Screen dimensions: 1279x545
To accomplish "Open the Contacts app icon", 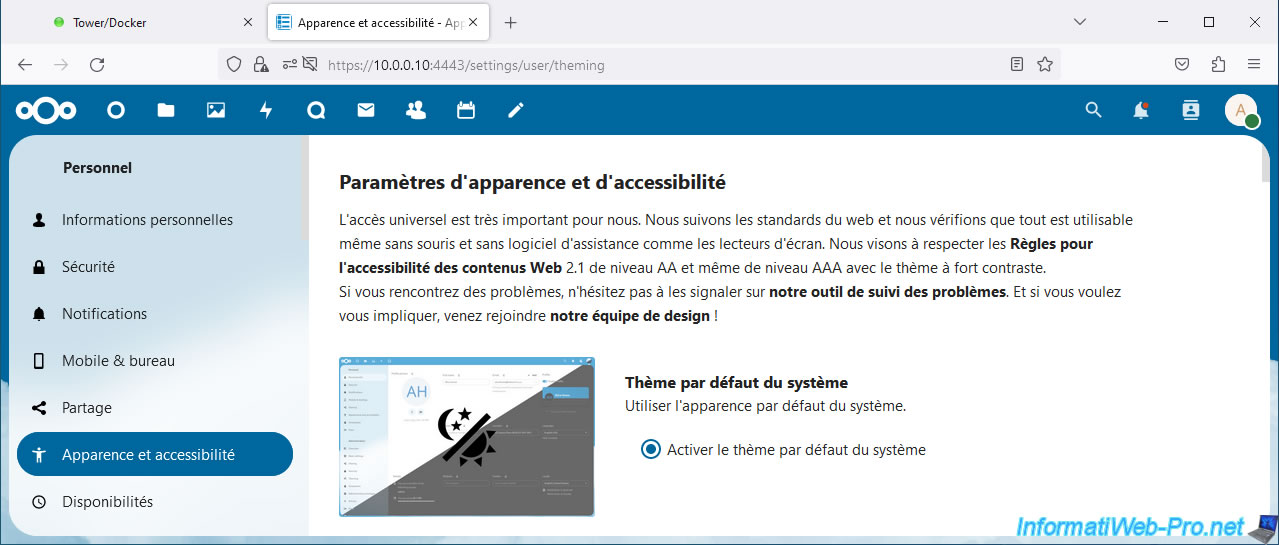I will pos(416,111).
